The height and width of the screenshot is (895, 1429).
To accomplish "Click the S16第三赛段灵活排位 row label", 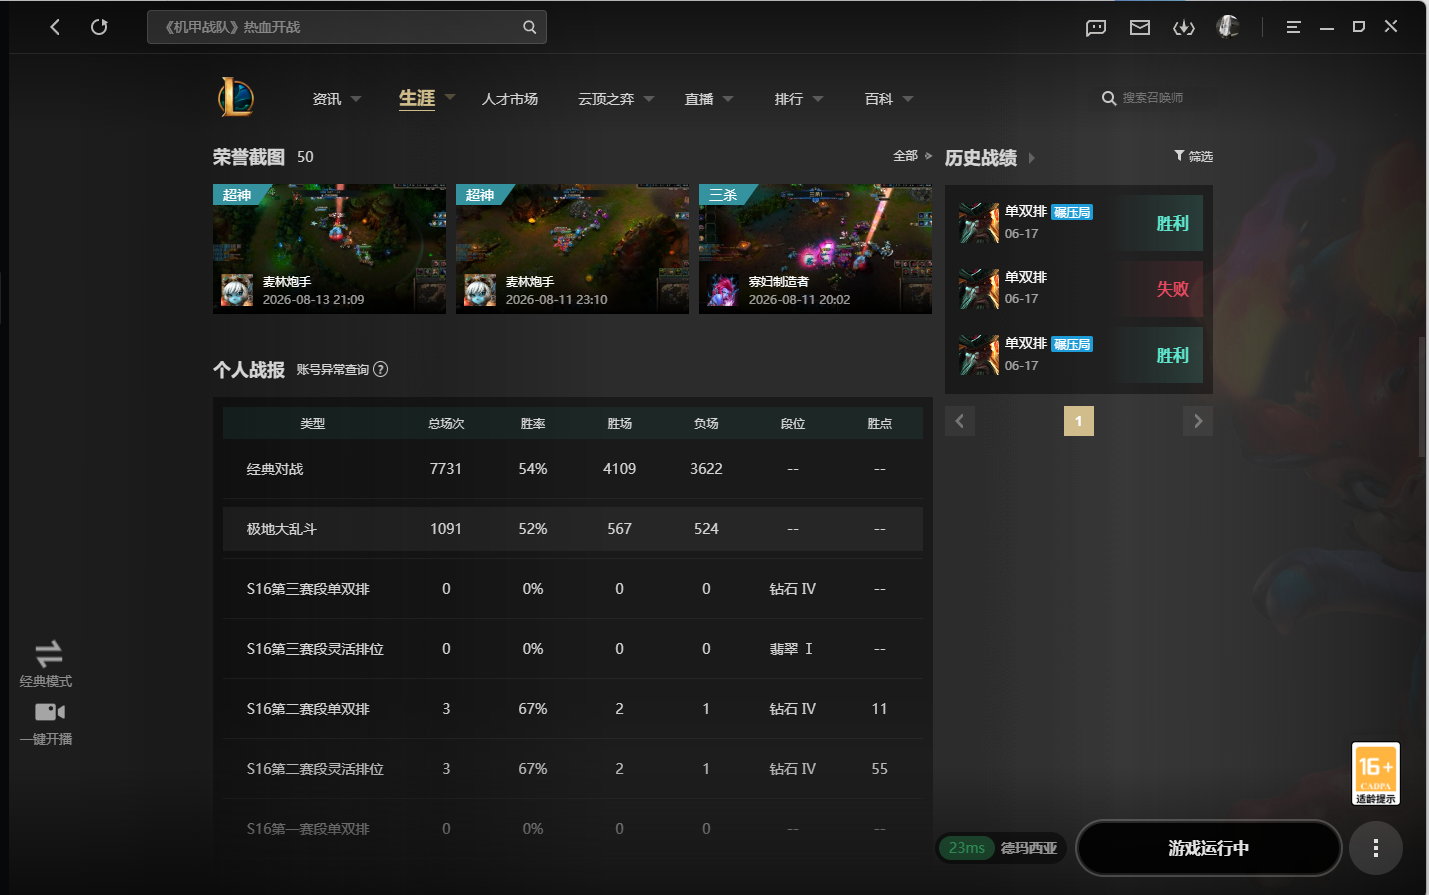I will [315, 649].
